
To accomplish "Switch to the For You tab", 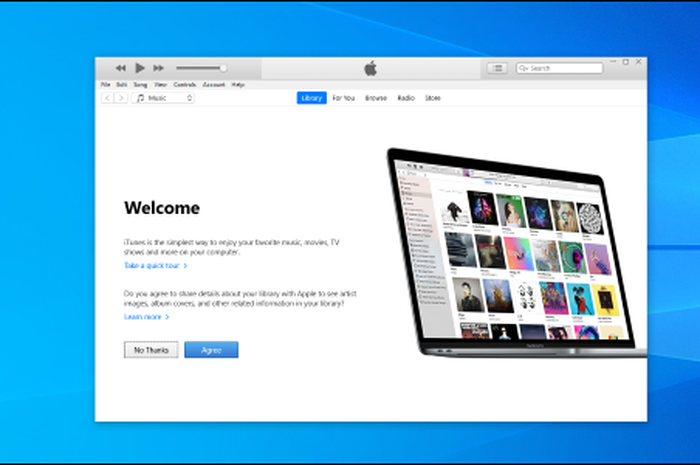I will [x=343, y=98].
